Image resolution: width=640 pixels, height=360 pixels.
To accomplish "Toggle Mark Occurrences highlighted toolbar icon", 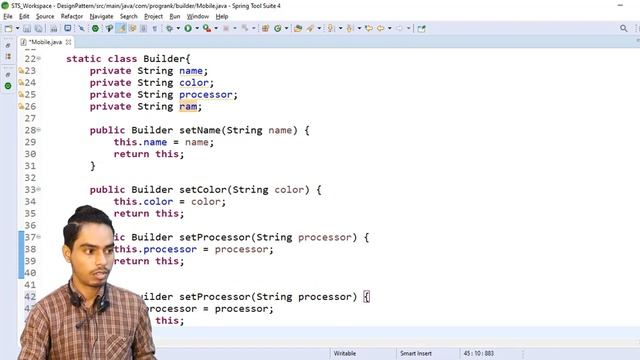I will [x=121, y=28].
